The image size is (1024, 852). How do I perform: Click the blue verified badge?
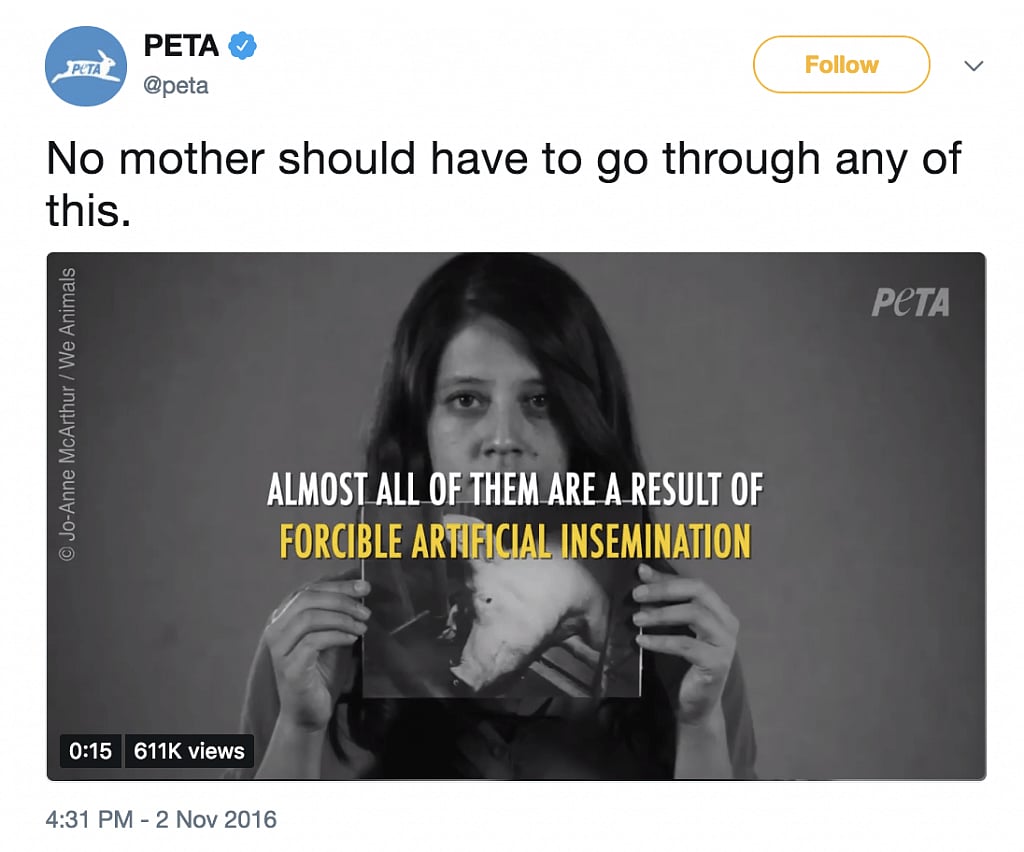pos(243,45)
